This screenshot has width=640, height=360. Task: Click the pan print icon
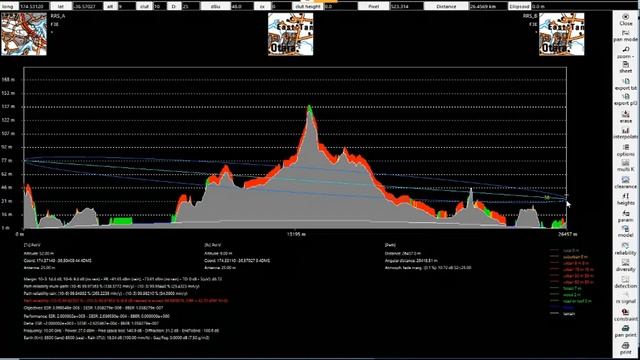pyautogui.click(x=625, y=331)
